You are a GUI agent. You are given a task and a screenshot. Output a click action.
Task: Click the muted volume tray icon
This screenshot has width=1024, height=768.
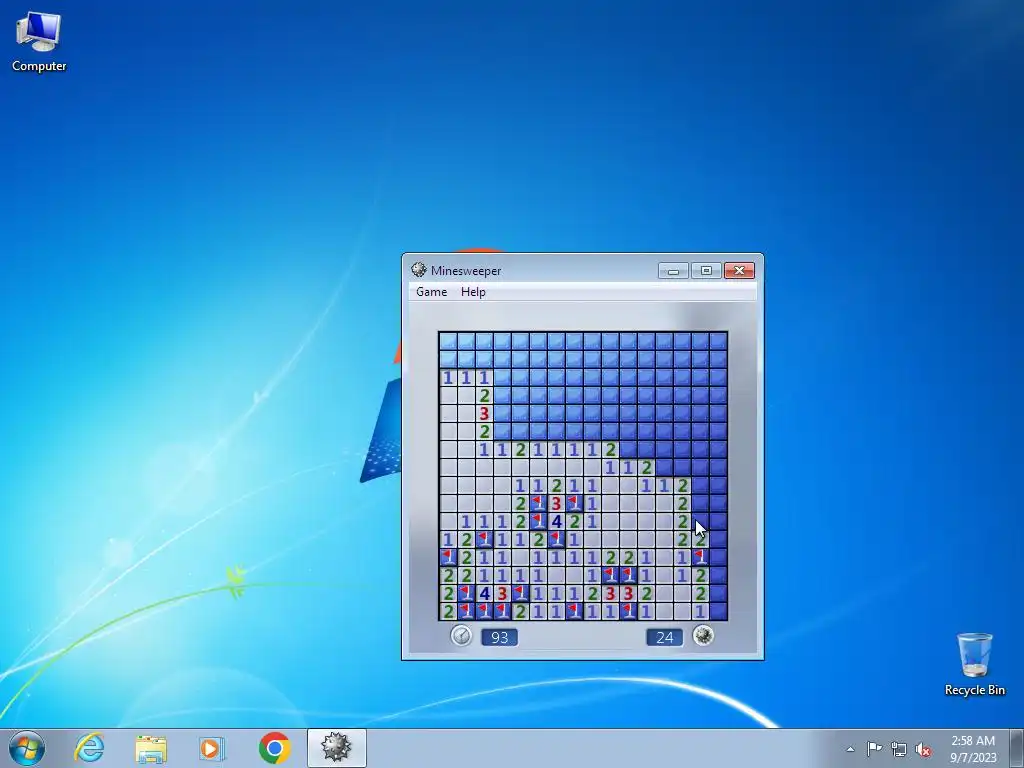(x=923, y=749)
